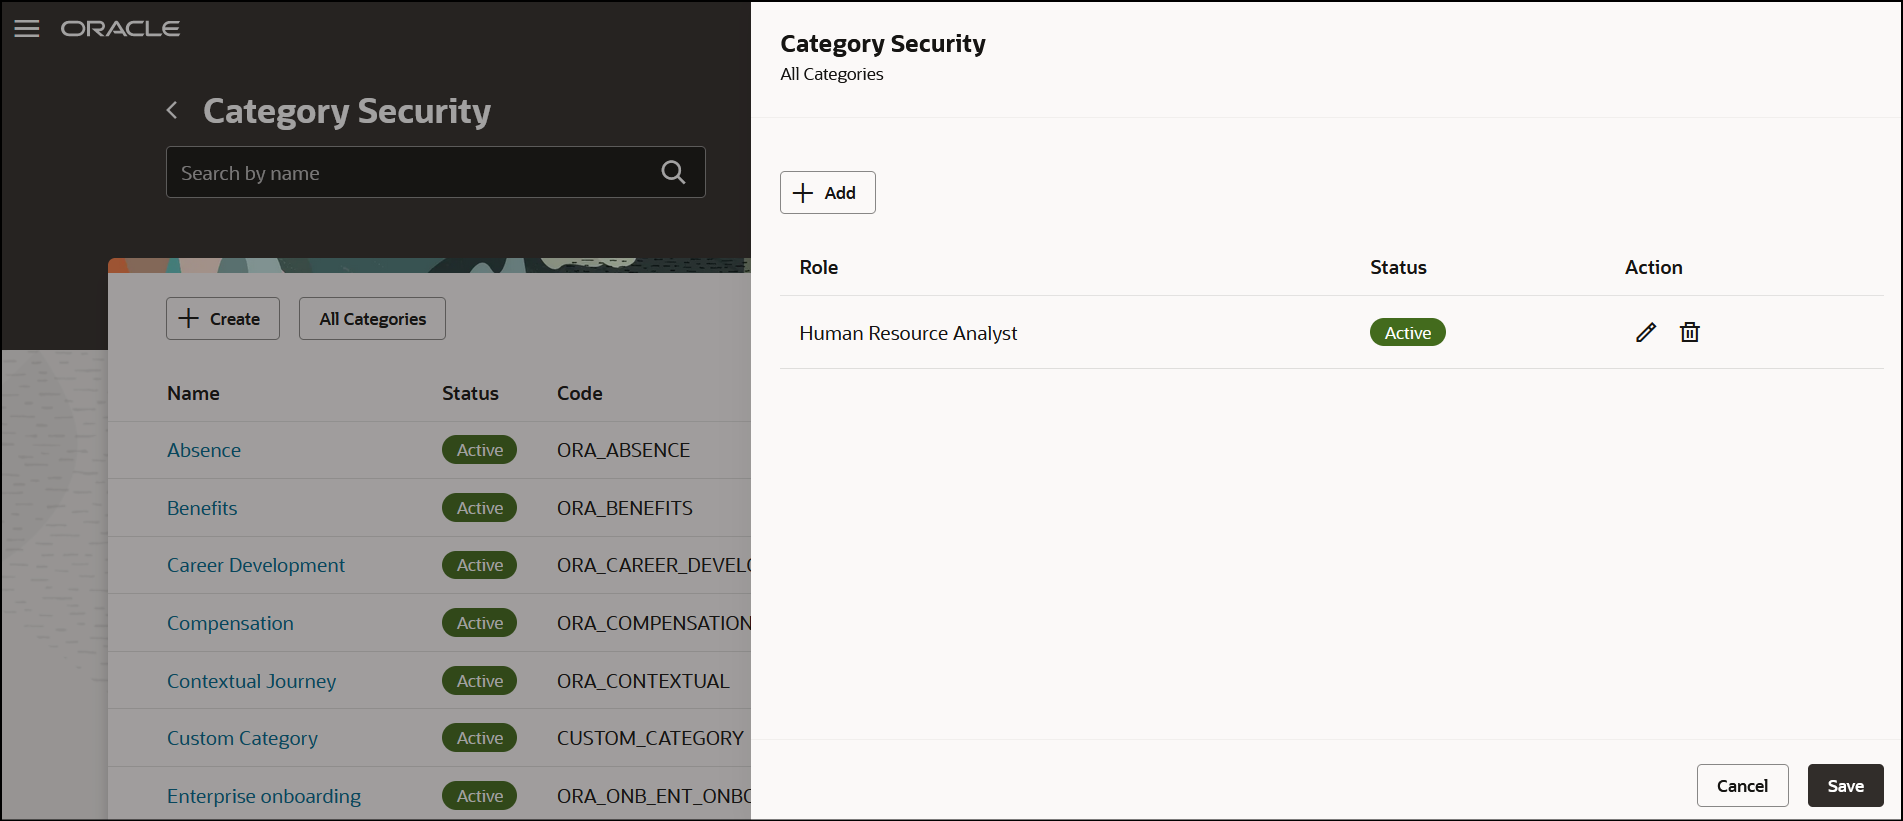Image resolution: width=1903 pixels, height=821 pixels.
Task: Click the Active badge in Benefits row
Action: pyautogui.click(x=480, y=508)
